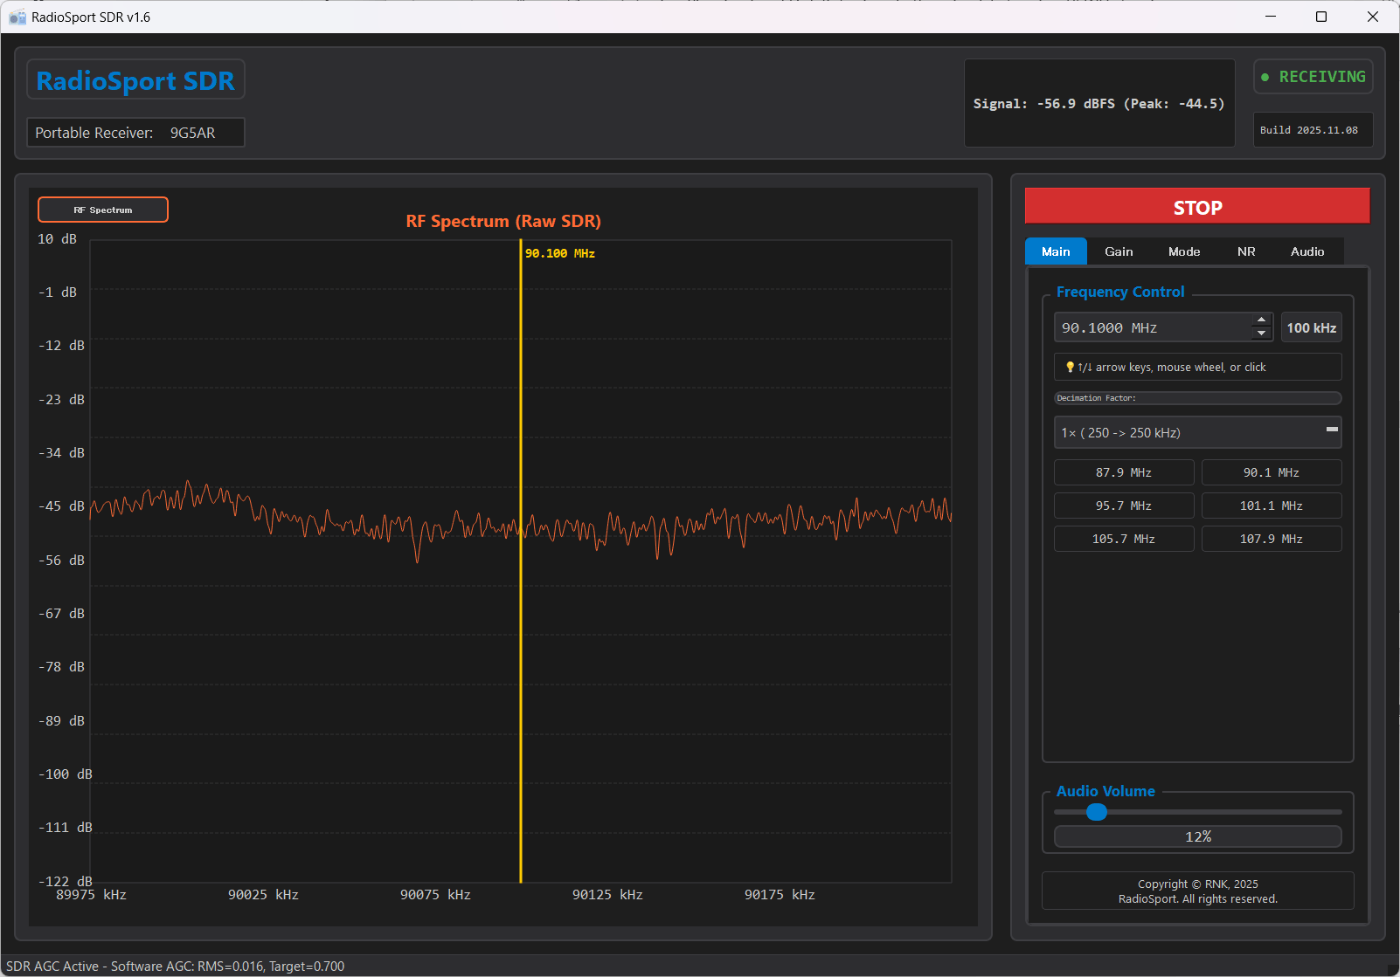The image size is (1400, 977).
Task: Click the Audio Volume slider handle
Action: [x=1096, y=812]
